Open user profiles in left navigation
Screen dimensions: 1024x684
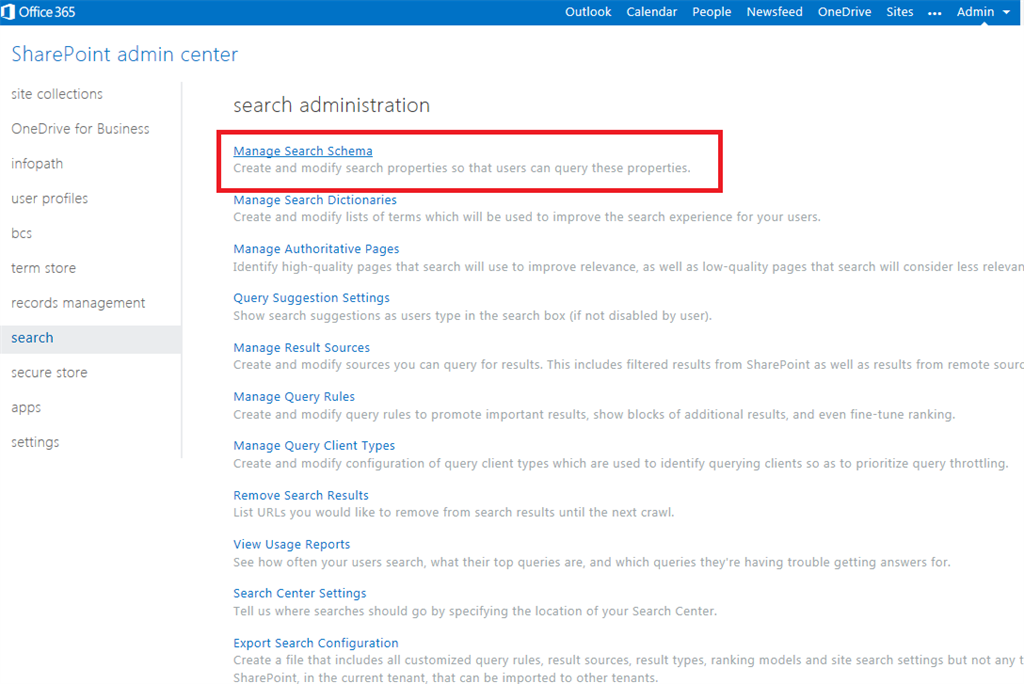pos(50,199)
